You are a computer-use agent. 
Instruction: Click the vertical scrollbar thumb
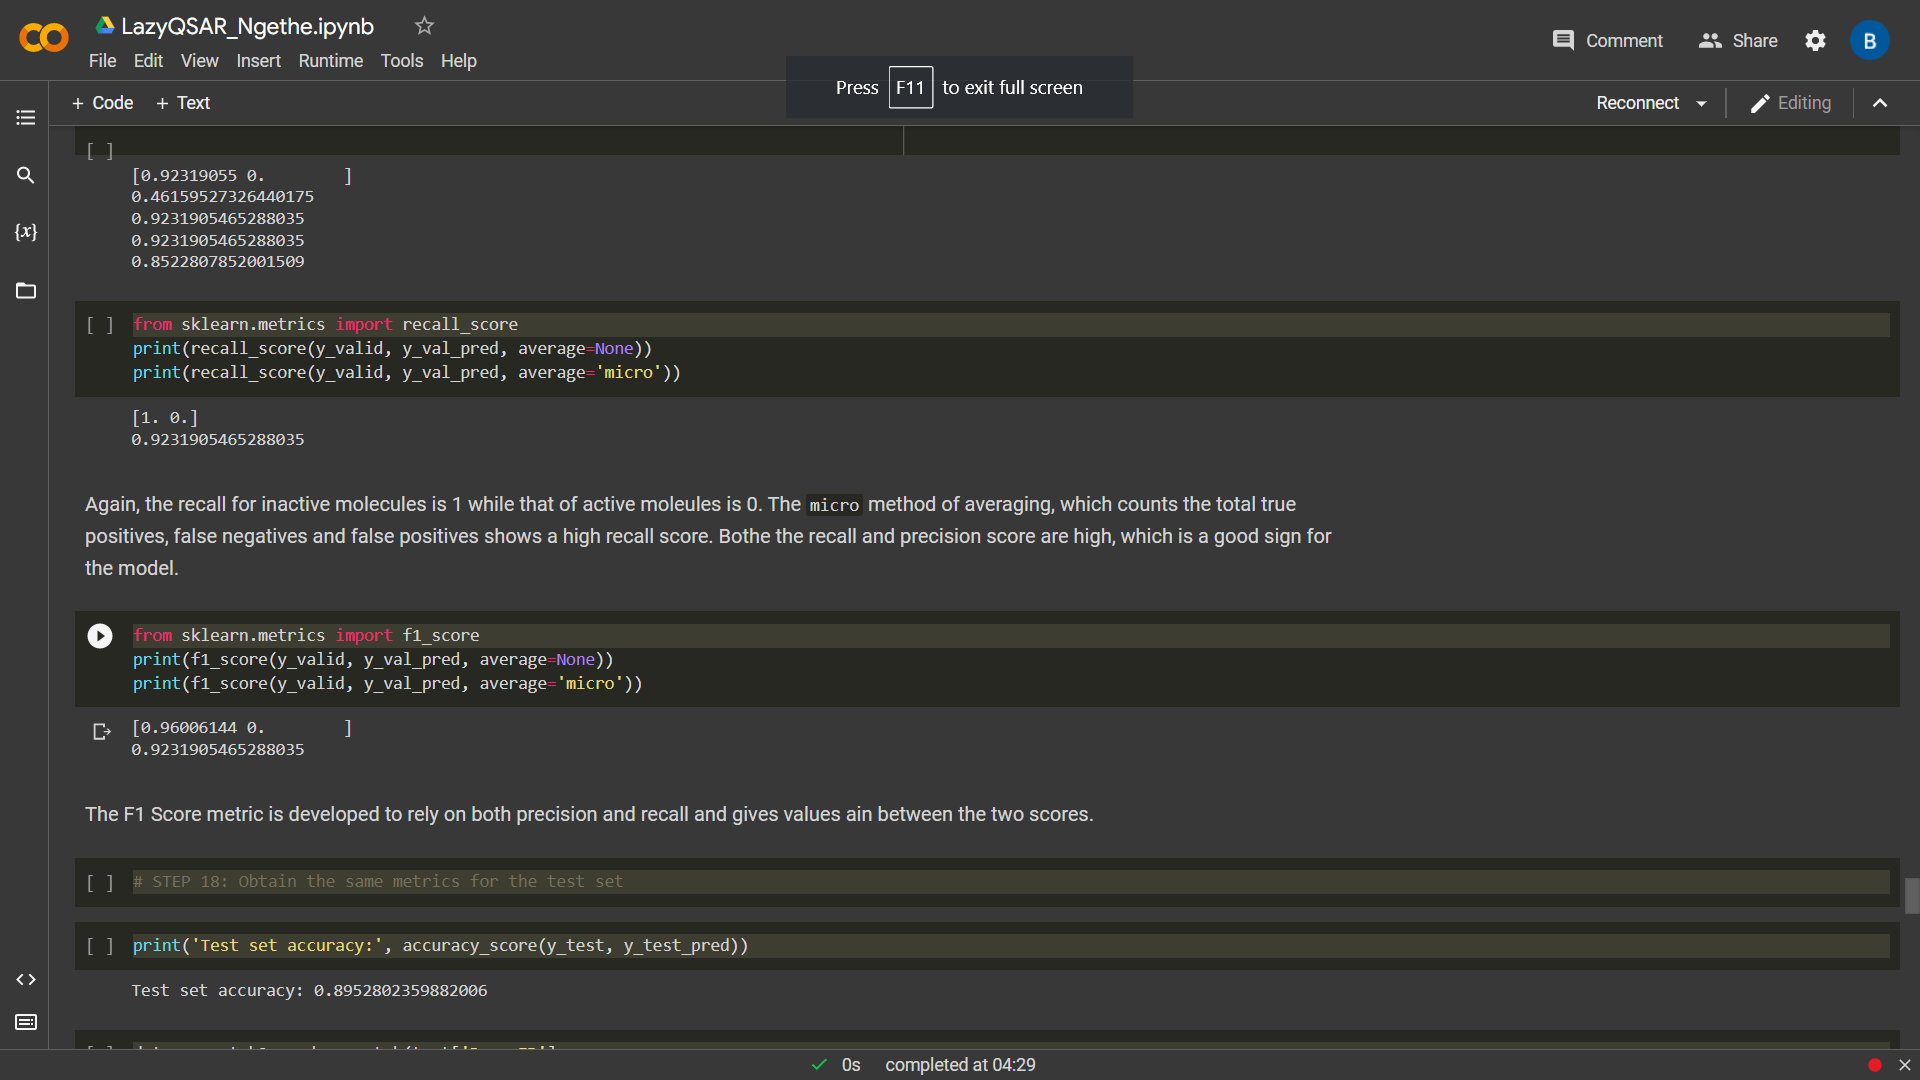point(1911,896)
